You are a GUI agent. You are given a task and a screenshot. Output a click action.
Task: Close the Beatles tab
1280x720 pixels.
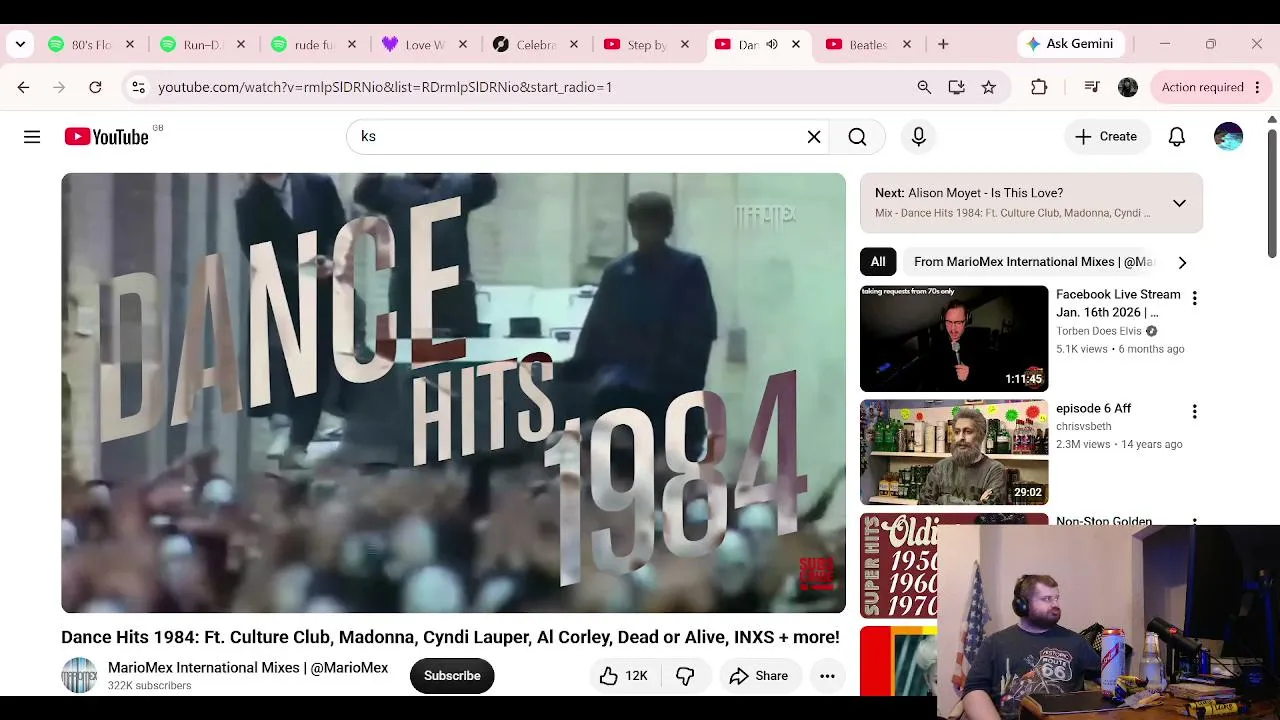click(906, 44)
